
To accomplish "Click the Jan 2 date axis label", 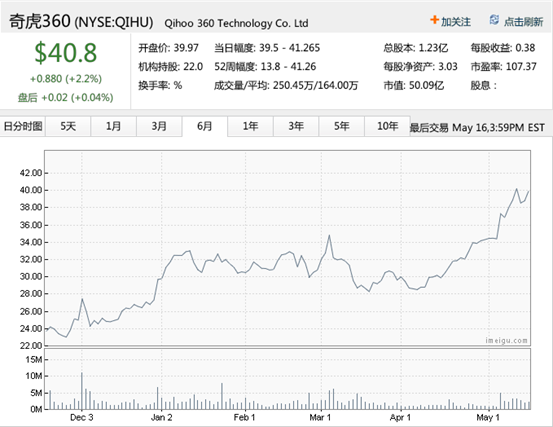I will [x=162, y=417].
